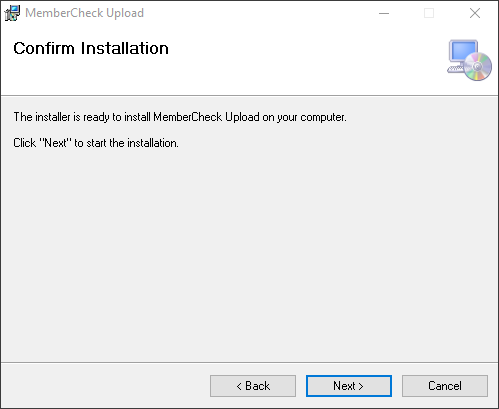
Task: Click the right chevron on the Next button
Action: [361, 386]
